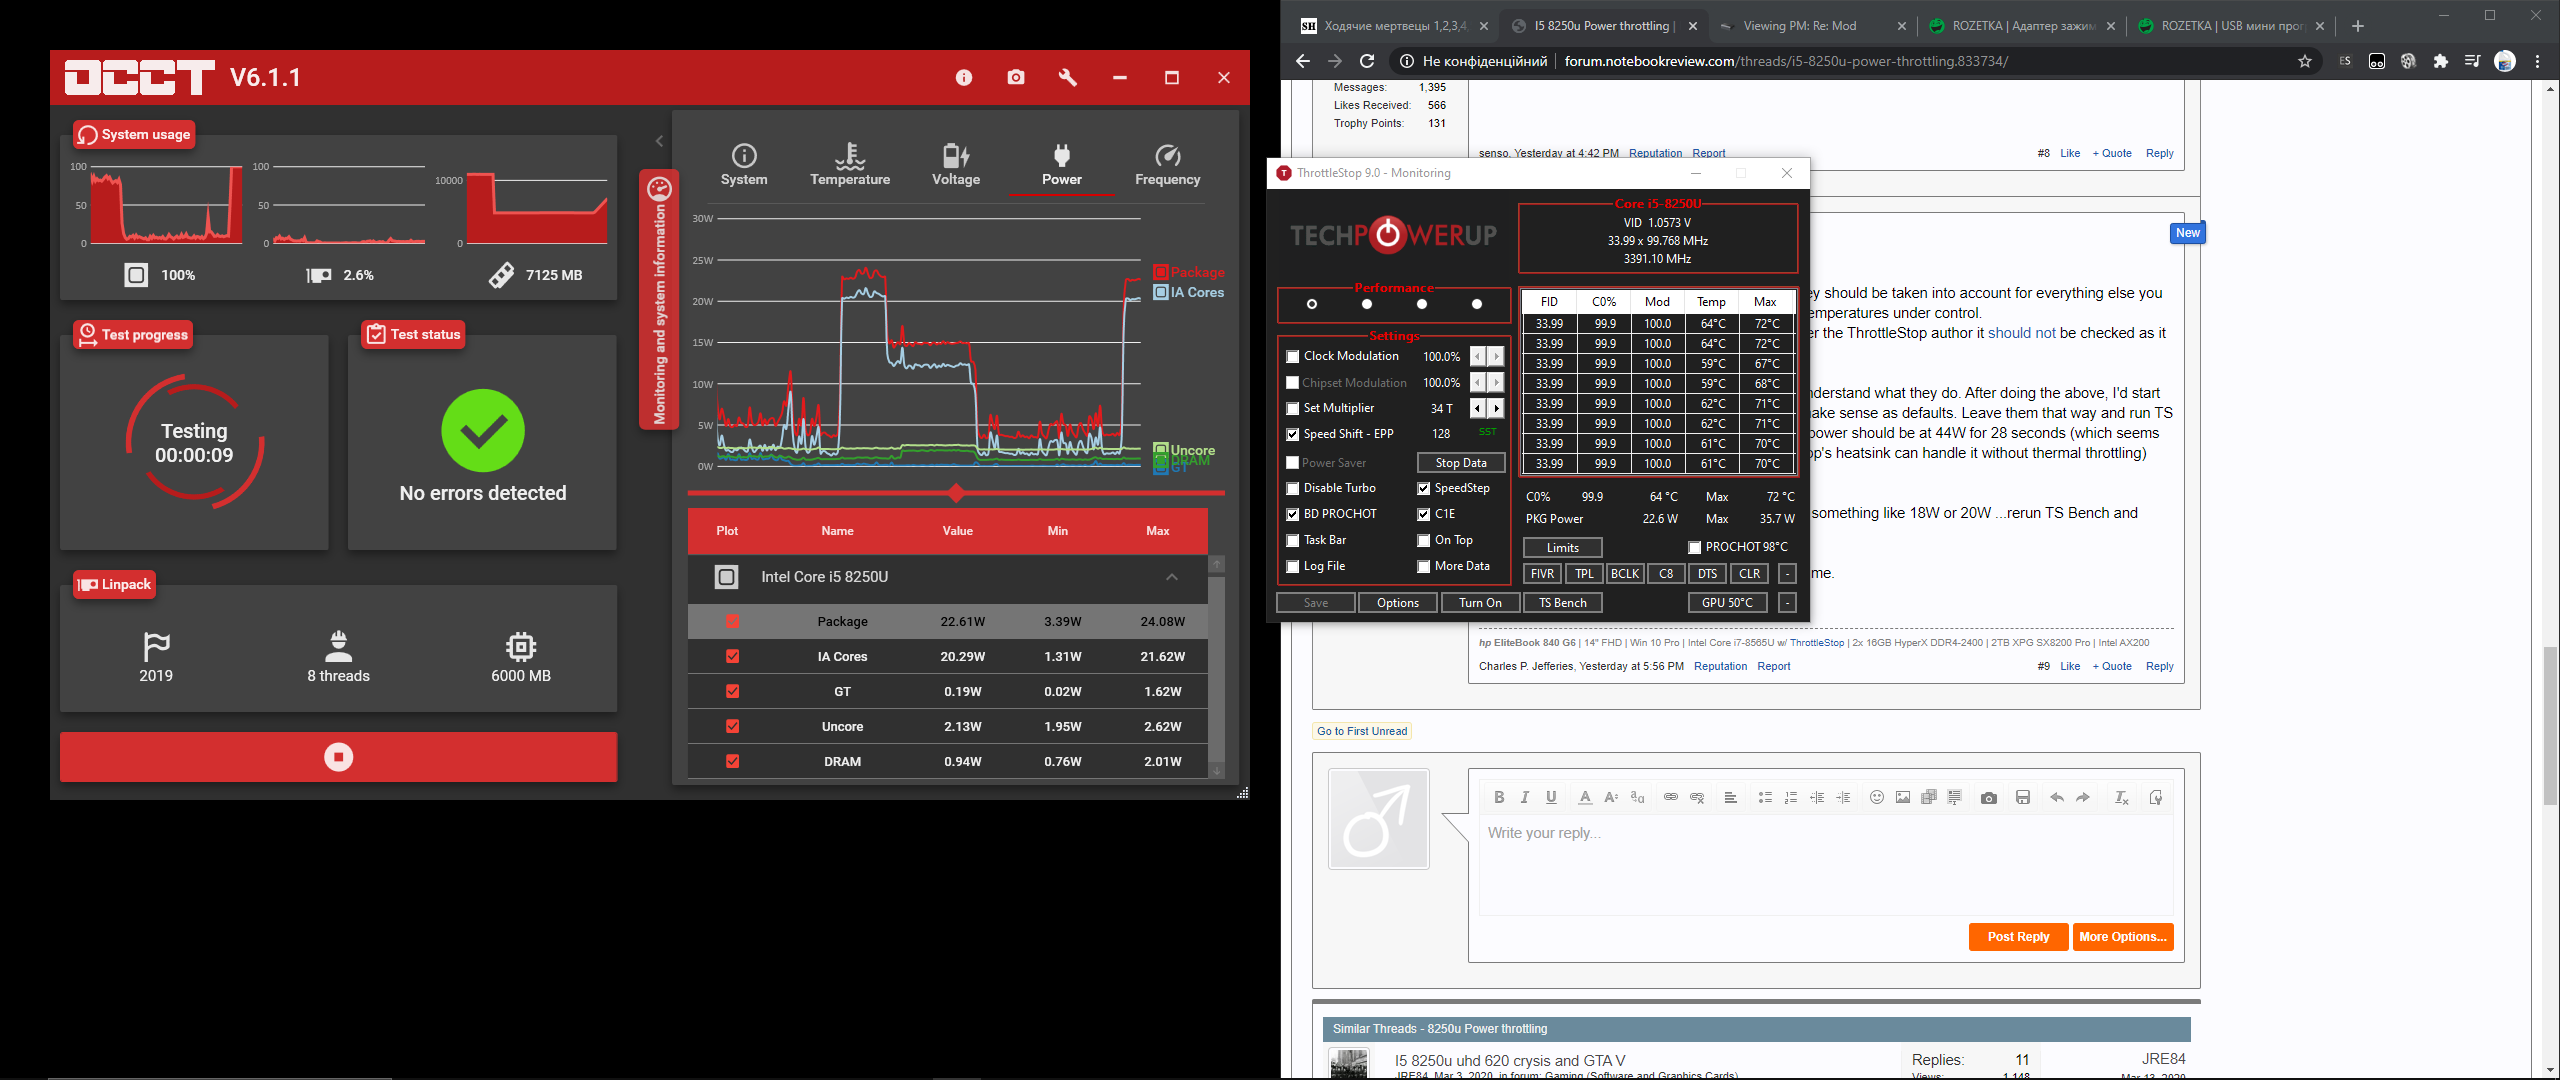Image resolution: width=2560 pixels, height=1080 pixels.
Task: Collapse OCCT monitoring panel with left chevron
Action: click(659, 141)
